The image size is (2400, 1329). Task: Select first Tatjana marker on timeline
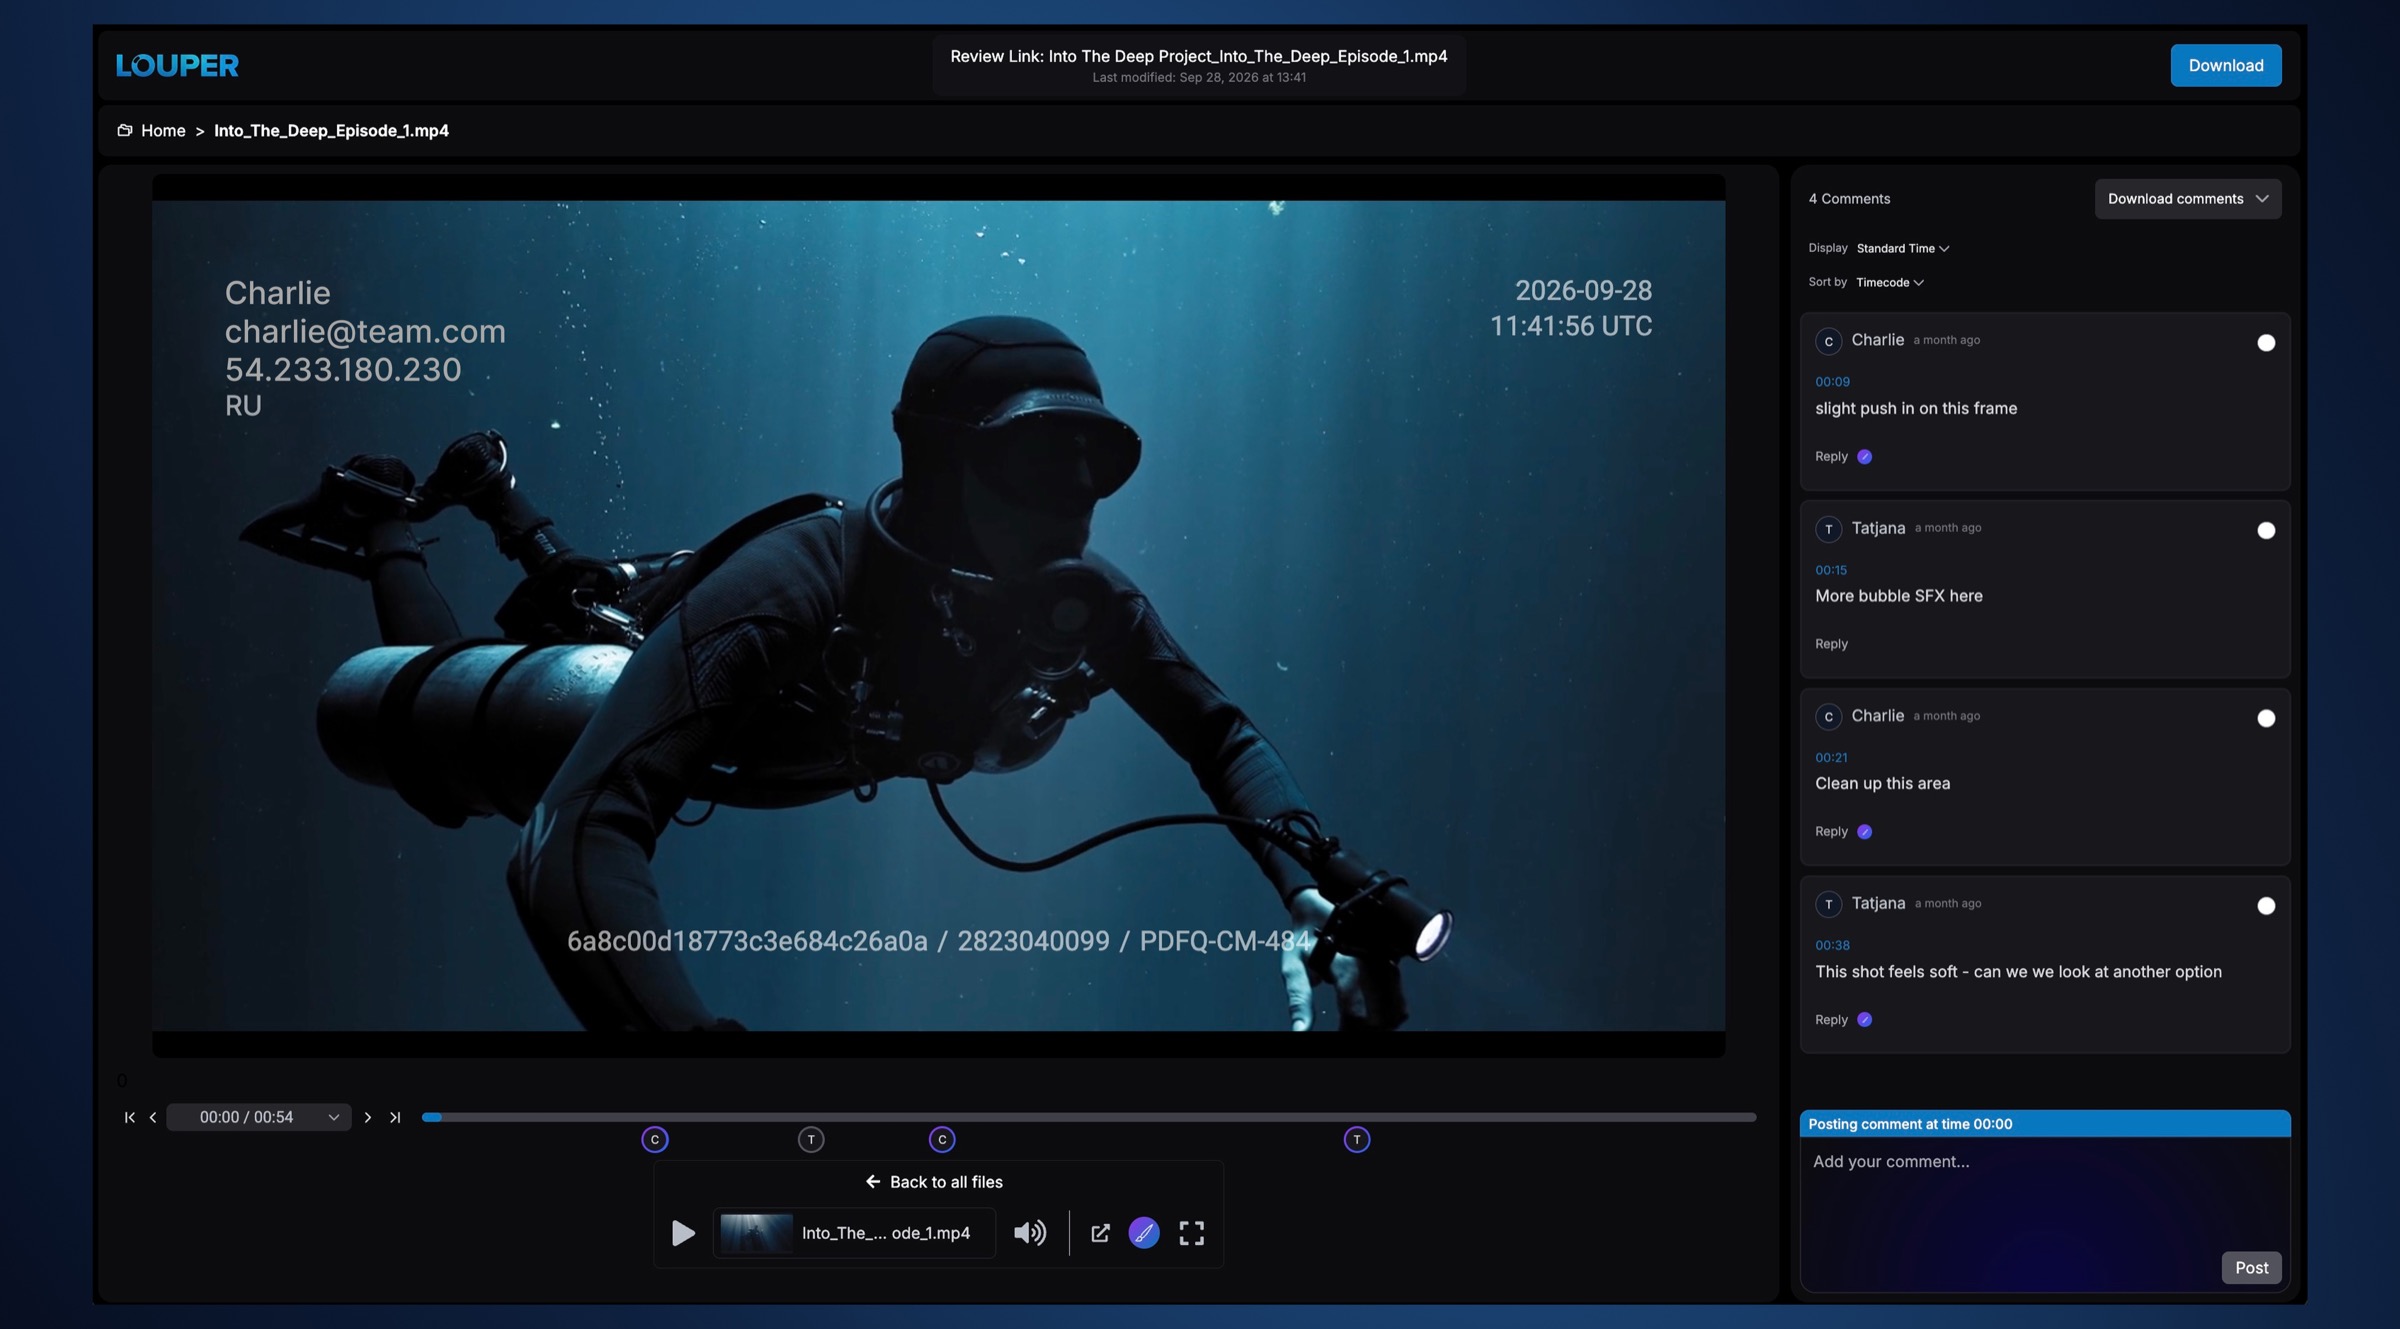(811, 1140)
